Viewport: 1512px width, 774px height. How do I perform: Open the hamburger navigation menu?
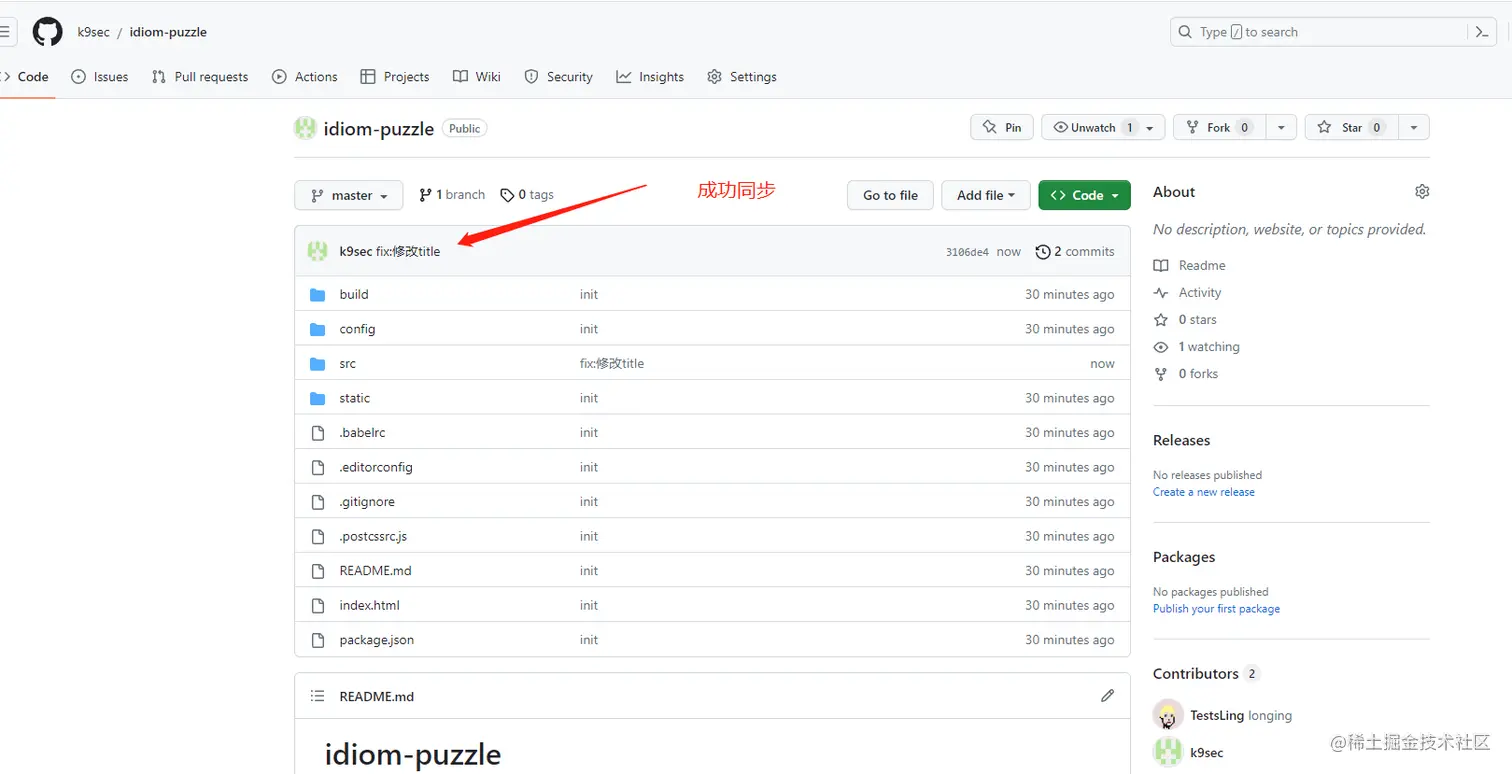click(6, 32)
